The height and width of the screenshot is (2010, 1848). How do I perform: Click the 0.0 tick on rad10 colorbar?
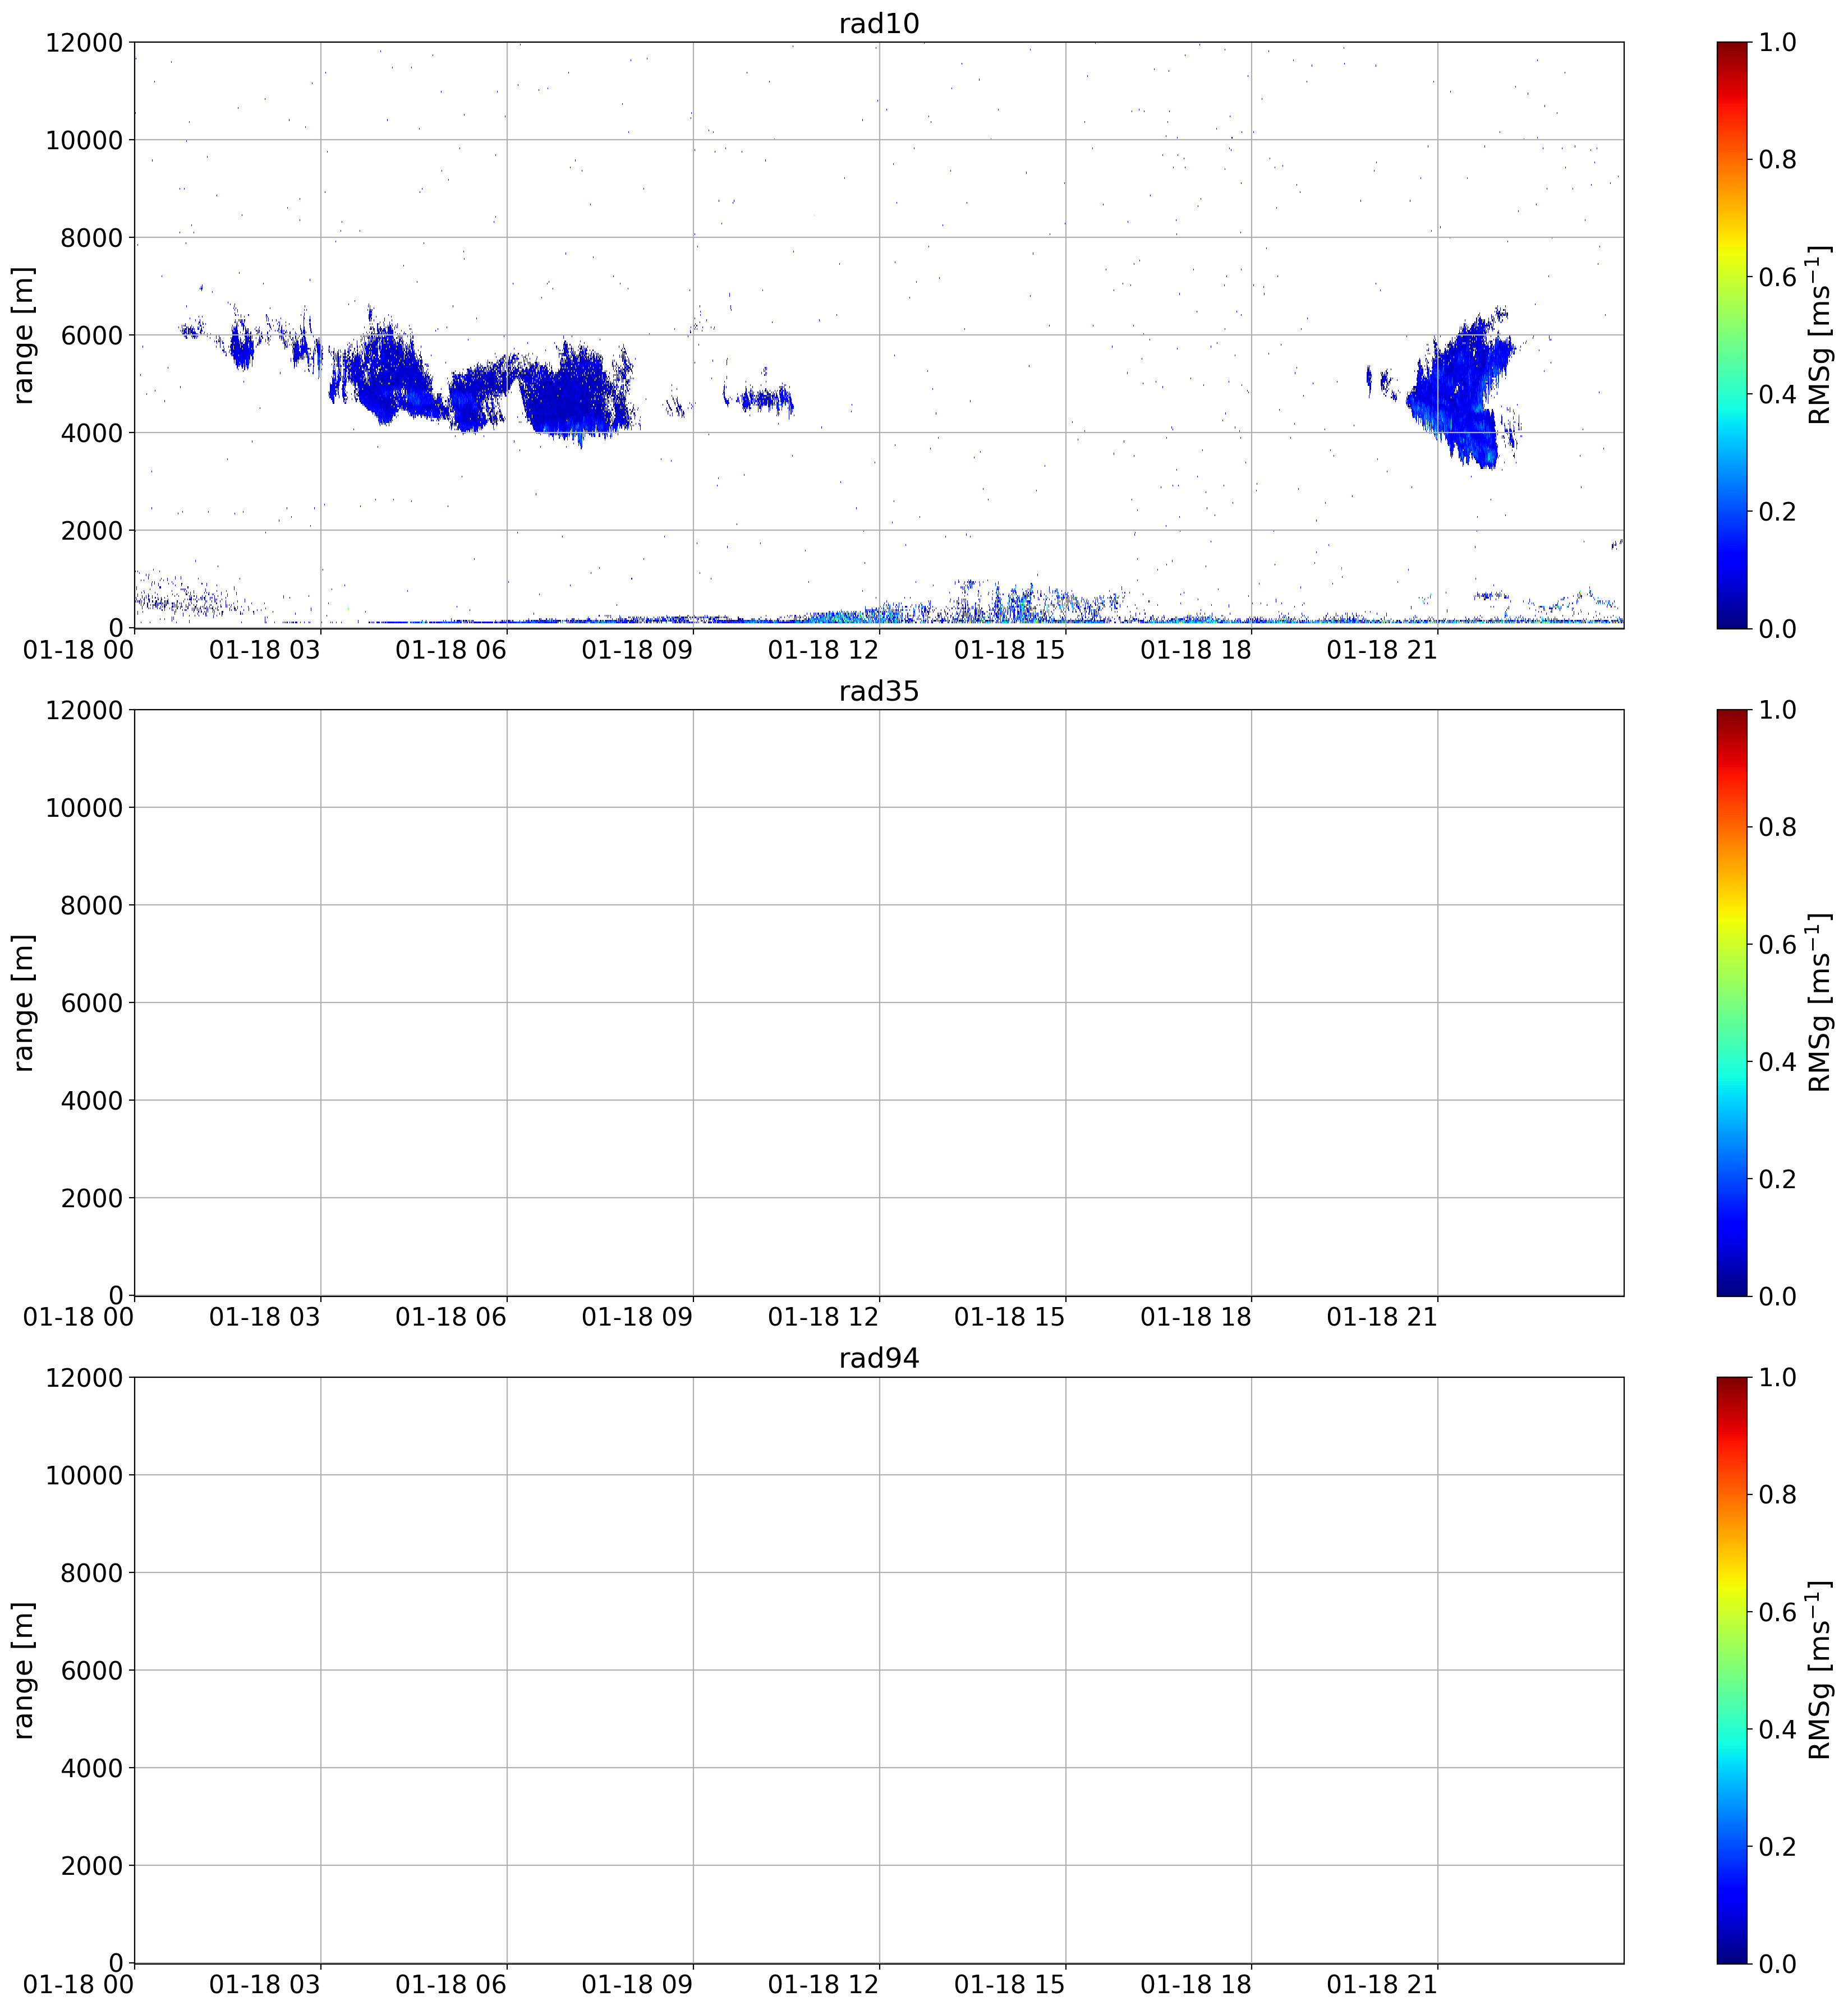(x=1777, y=628)
